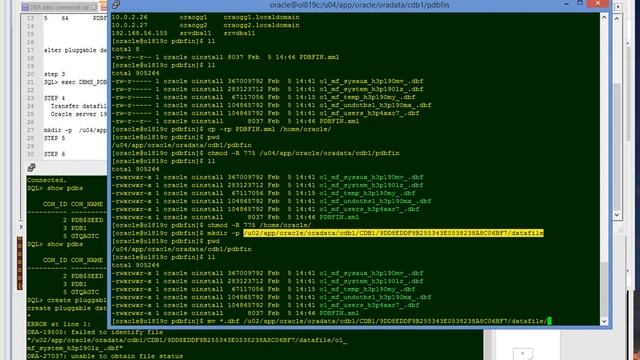Click the terminal title oracle@ol819c:/u04/app/oracle/oradata/cdb1/pdbfin
This screenshot has width=640, height=360.
coord(359,5)
